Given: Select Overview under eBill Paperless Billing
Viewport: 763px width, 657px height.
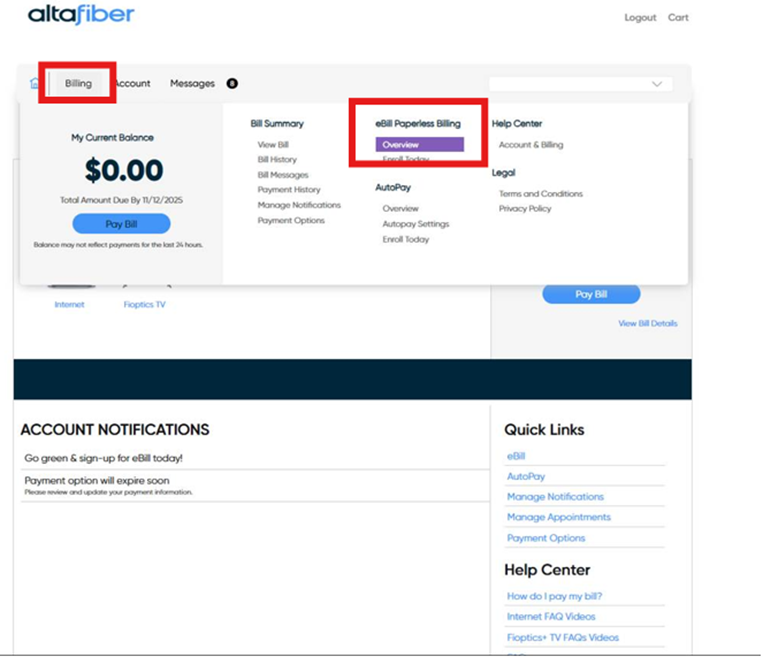Looking at the screenshot, I should 401,145.
